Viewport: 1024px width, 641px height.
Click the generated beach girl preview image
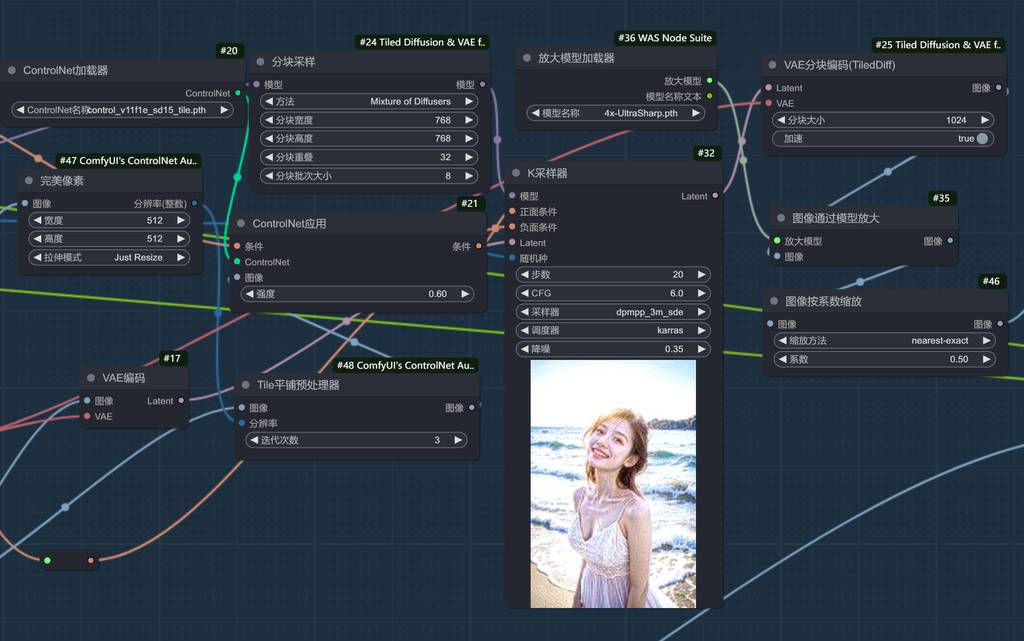click(x=613, y=483)
